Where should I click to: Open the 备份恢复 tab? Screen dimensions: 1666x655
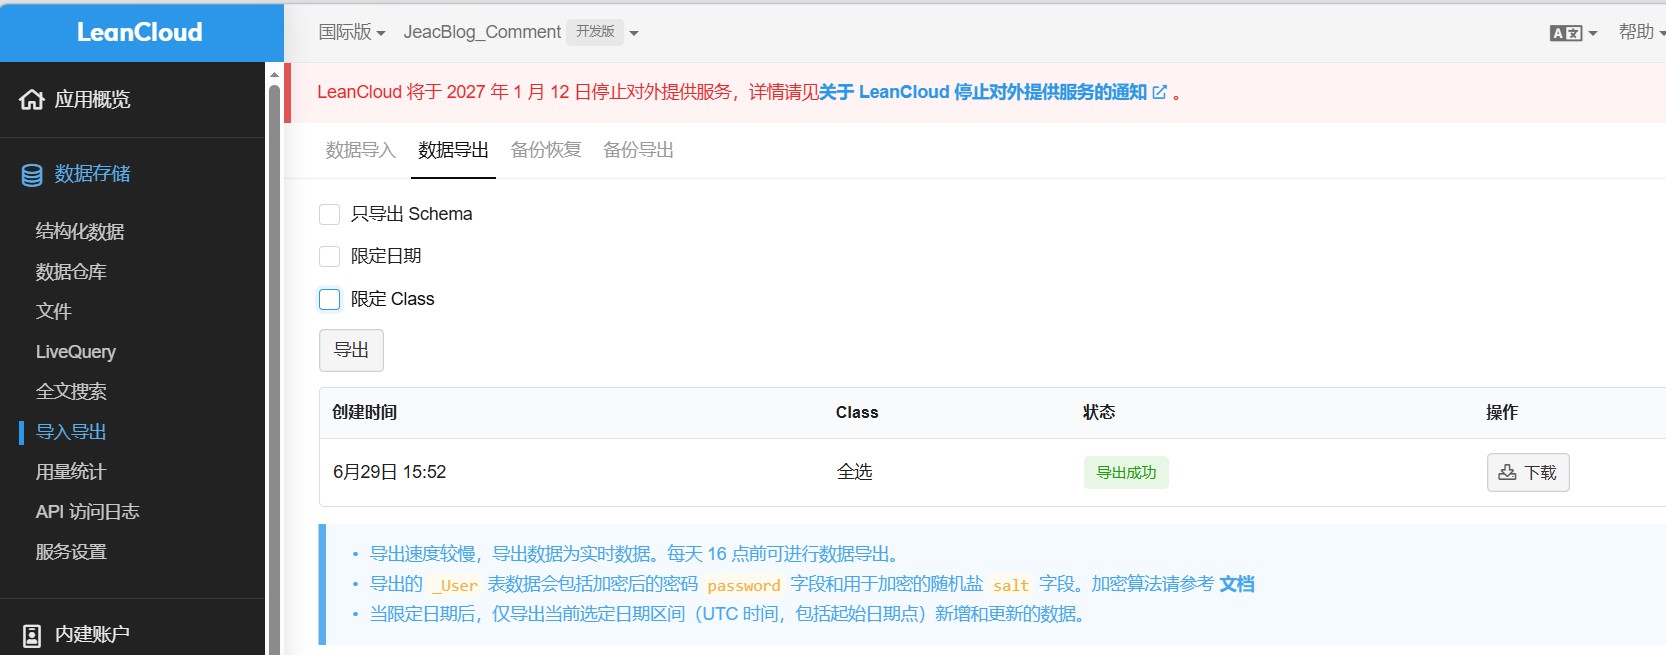[x=546, y=150]
